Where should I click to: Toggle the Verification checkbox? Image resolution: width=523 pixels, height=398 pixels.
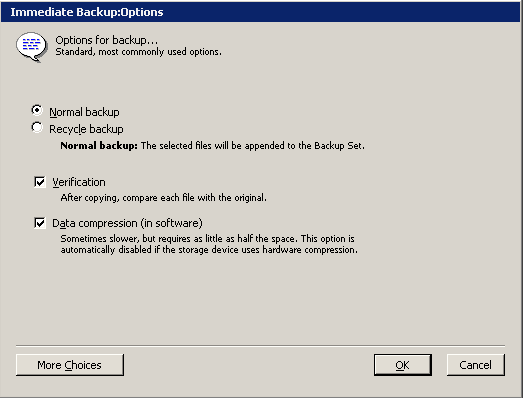[x=40, y=182]
